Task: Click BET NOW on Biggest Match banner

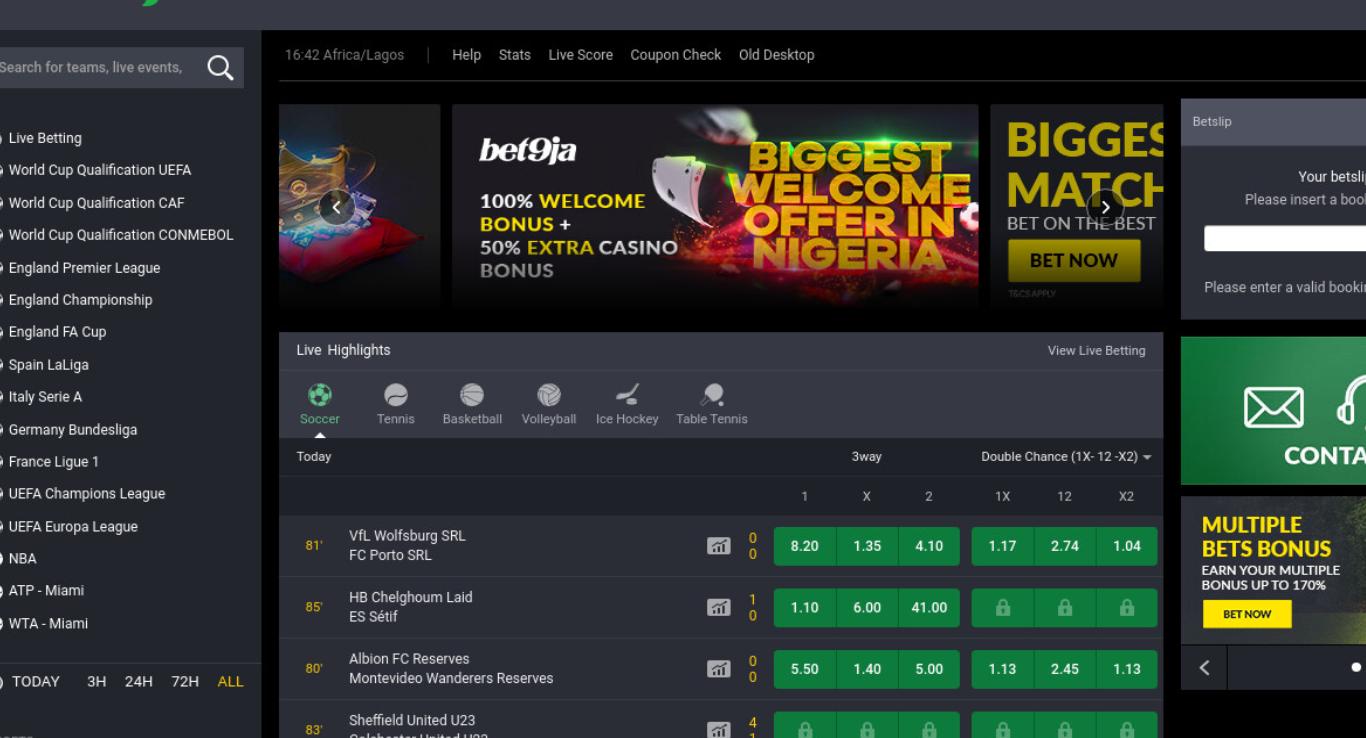Action: tap(1073, 261)
